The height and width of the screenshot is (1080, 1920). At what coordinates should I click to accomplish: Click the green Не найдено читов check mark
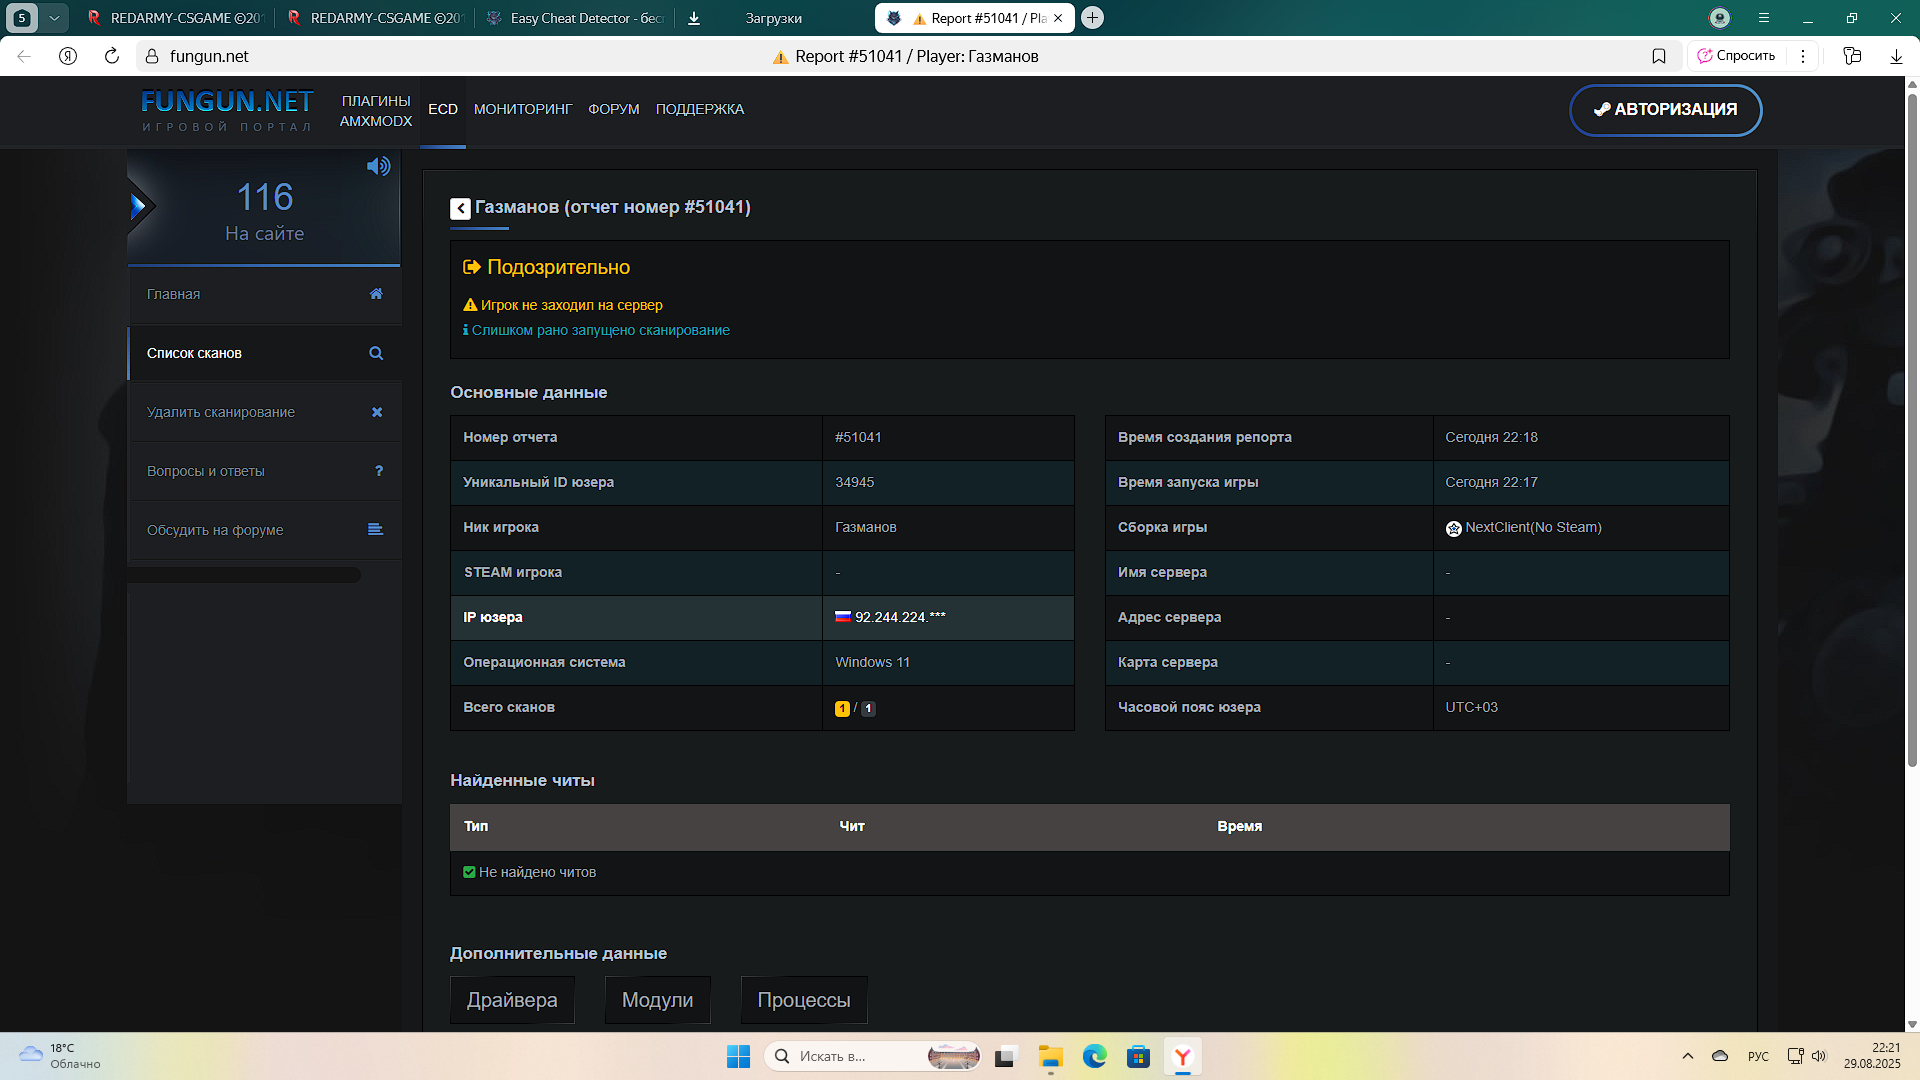coord(469,872)
